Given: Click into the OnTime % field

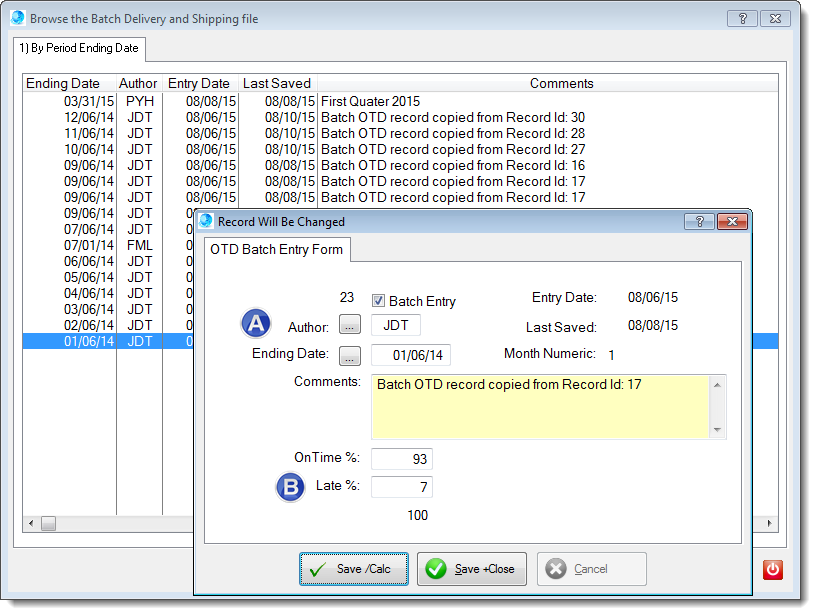Looking at the screenshot, I should point(401,459).
